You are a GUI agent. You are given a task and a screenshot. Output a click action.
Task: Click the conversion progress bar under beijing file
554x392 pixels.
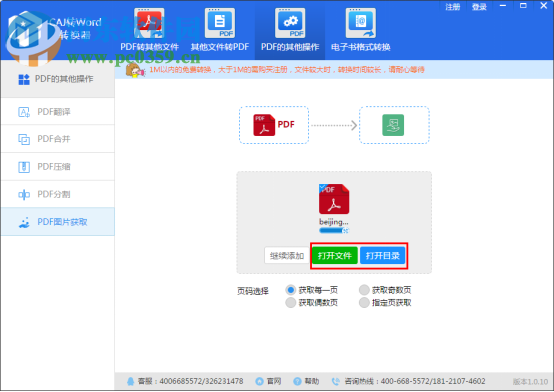[x=334, y=231]
